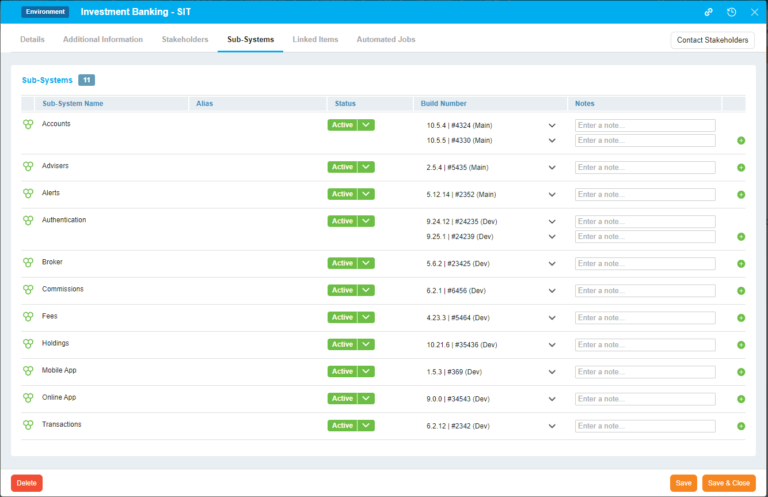
Task: Click the sub-system icon beside Mobile App
Action: (x=28, y=371)
